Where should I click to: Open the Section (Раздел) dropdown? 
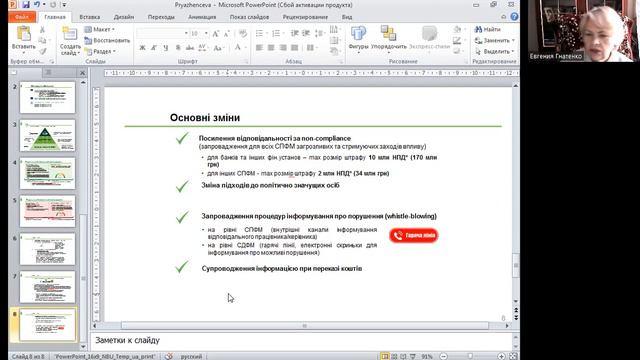pyautogui.click(x=100, y=51)
